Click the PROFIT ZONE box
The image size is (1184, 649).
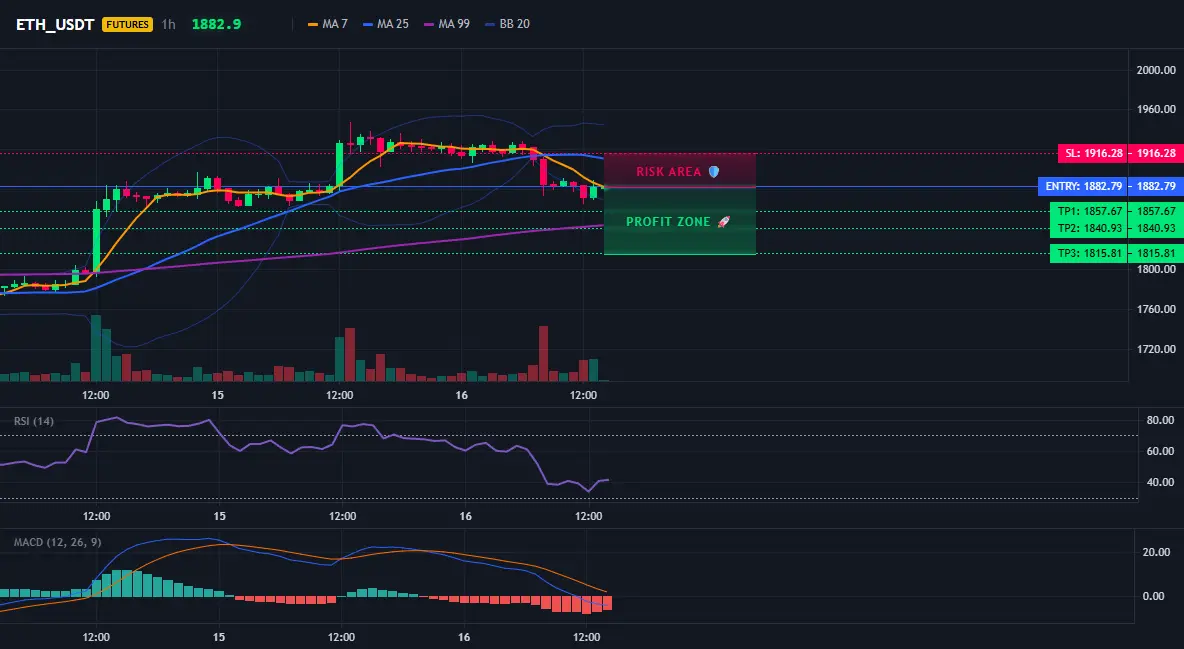coord(680,221)
